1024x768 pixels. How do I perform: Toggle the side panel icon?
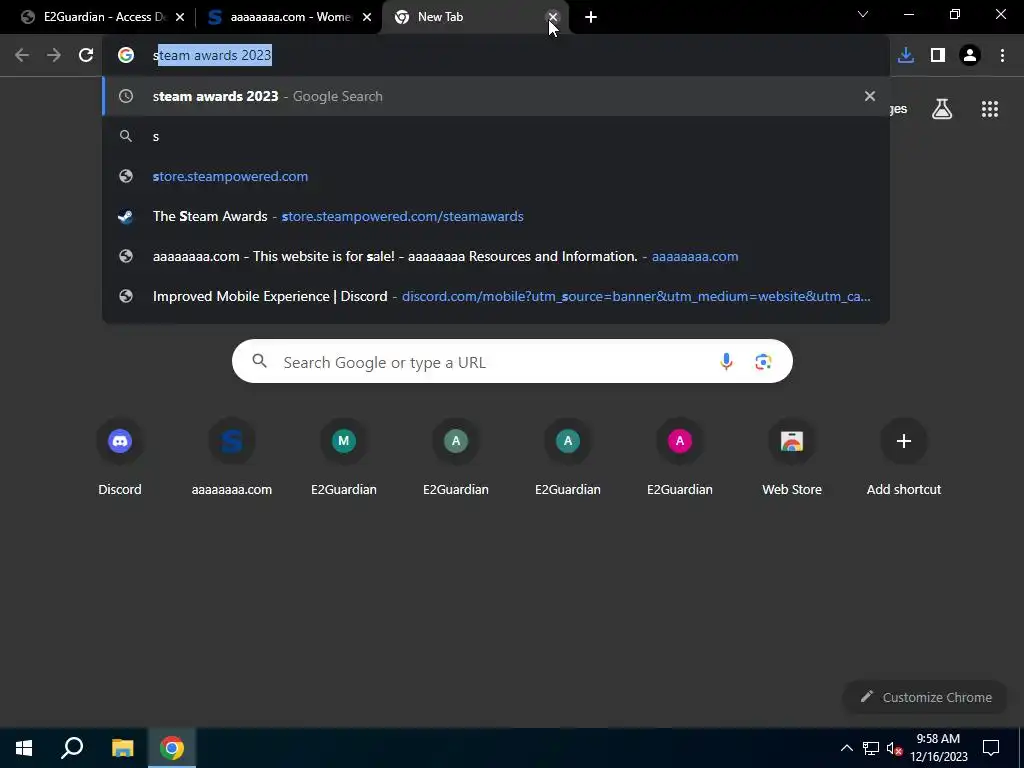pos(938,56)
